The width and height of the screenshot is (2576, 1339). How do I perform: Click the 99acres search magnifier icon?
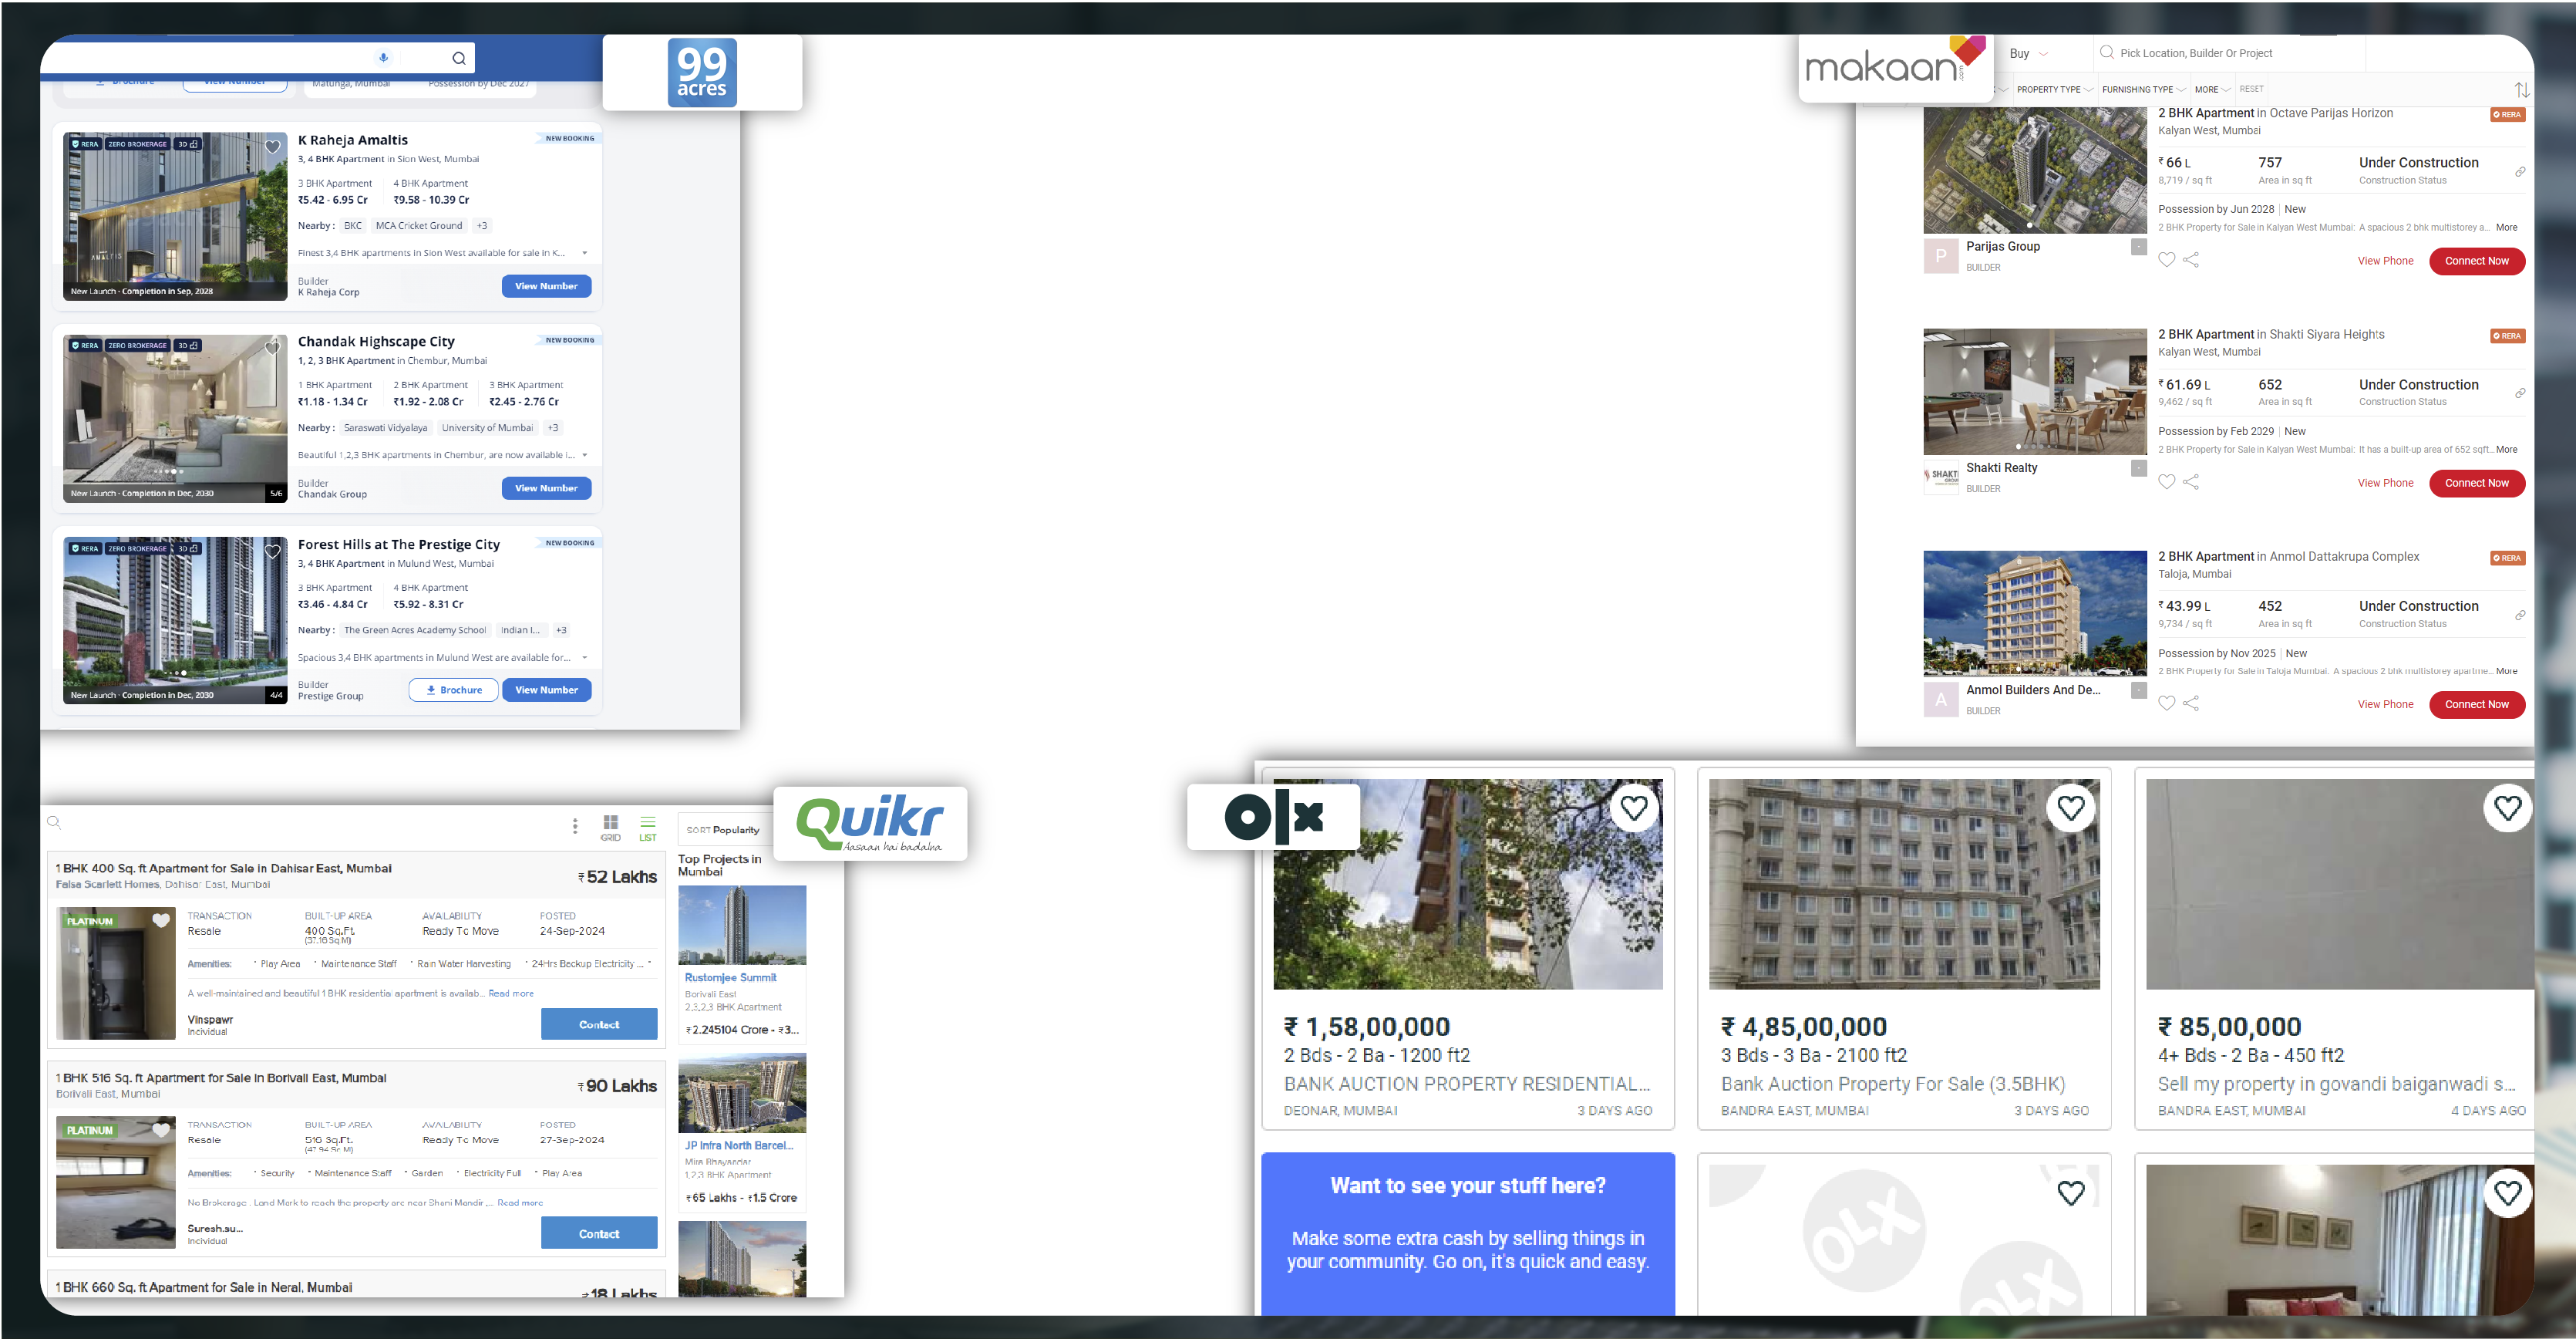click(459, 58)
